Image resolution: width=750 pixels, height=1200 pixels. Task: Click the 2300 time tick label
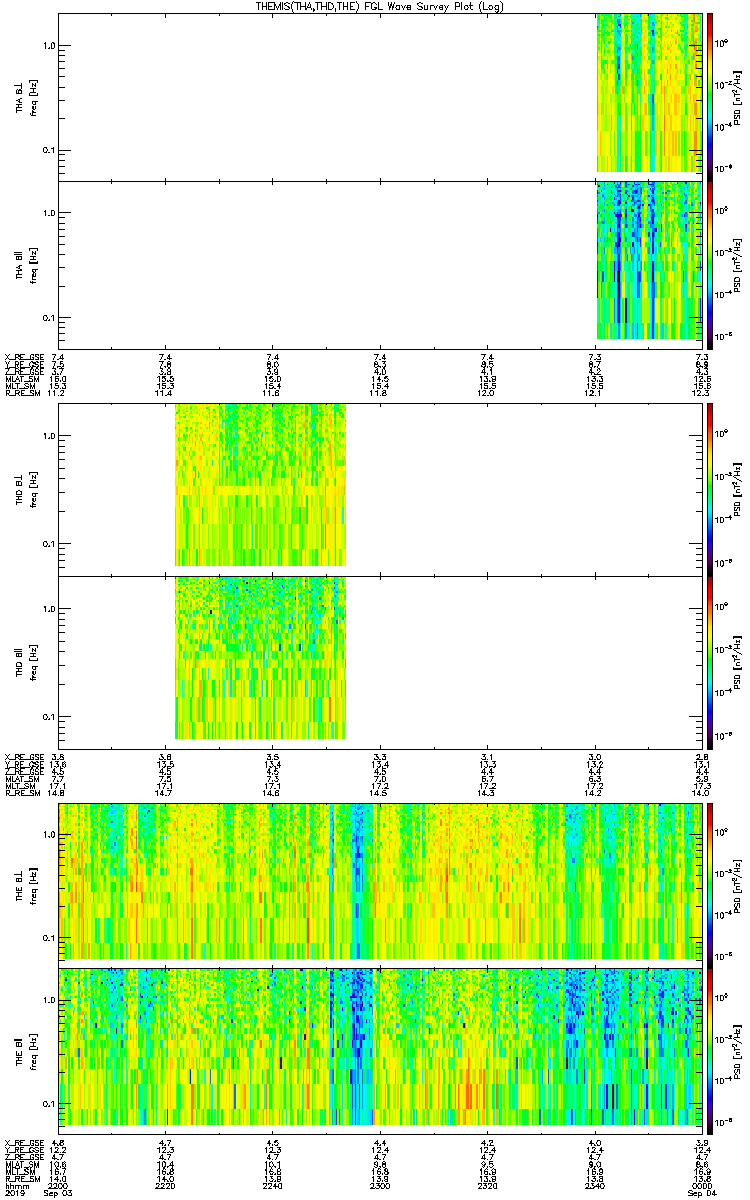[x=380, y=1186]
